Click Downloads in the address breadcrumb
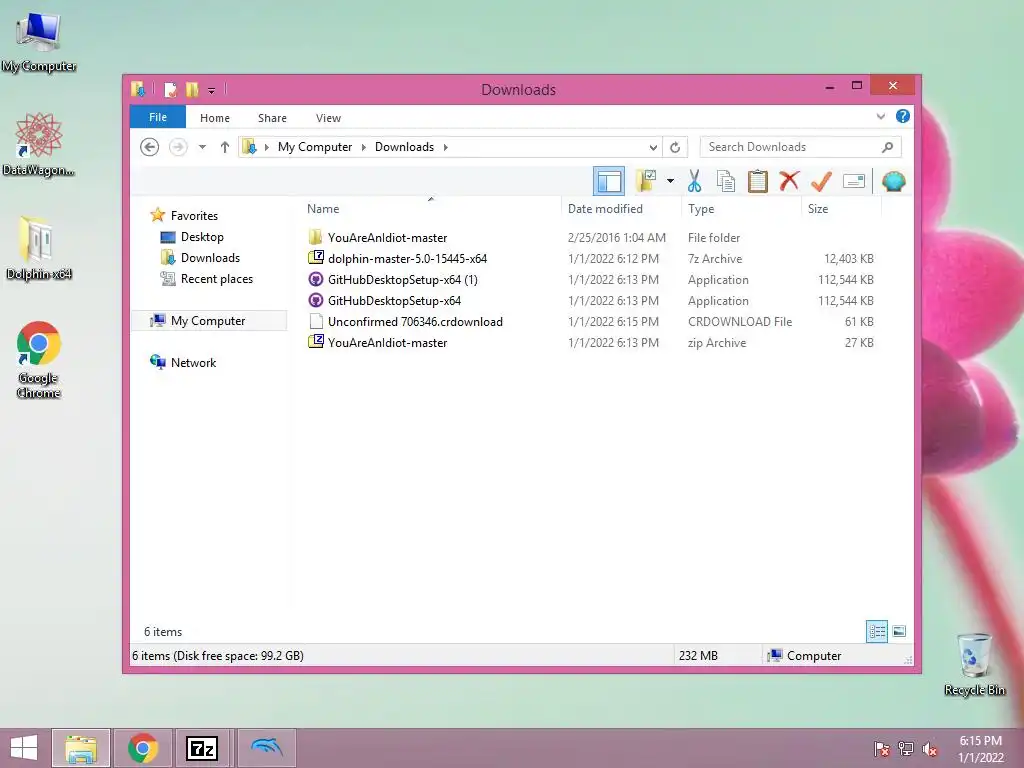 point(404,147)
